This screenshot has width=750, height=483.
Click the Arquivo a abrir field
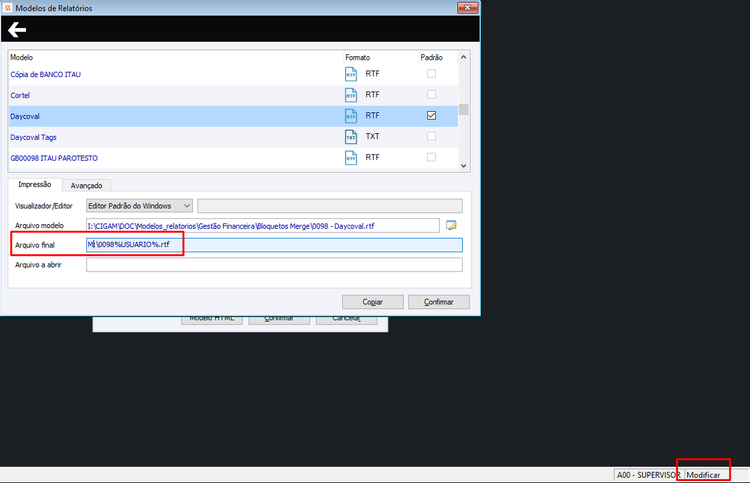tap(274, 265)
